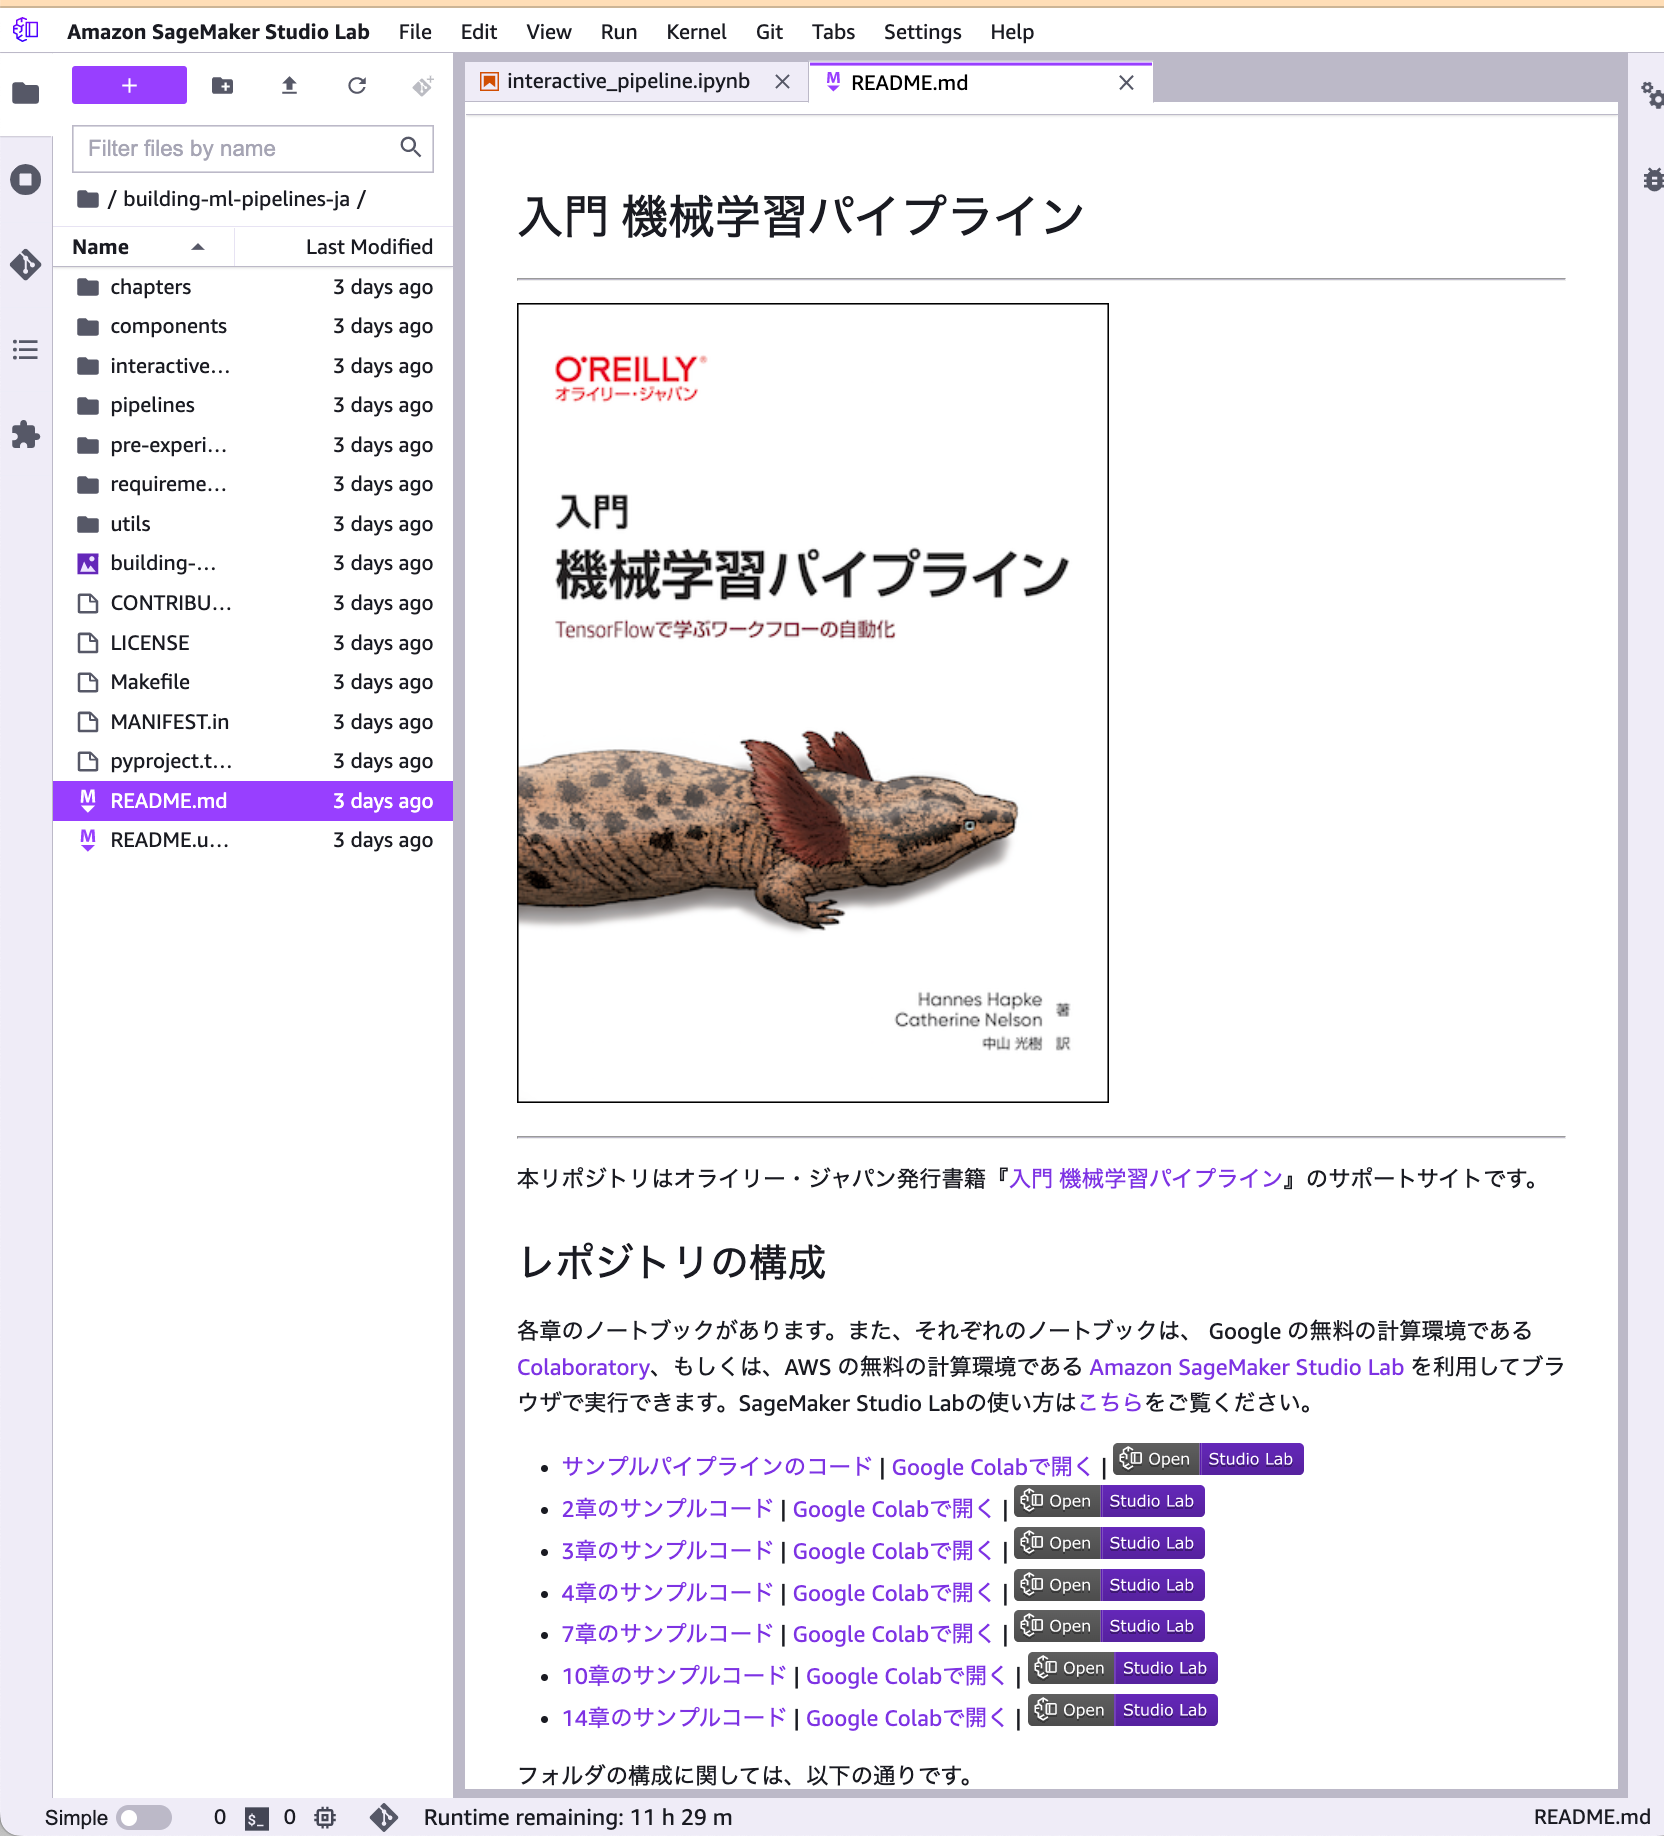
Task: Open the Edit menu
Action: click(x=479, y=32)
